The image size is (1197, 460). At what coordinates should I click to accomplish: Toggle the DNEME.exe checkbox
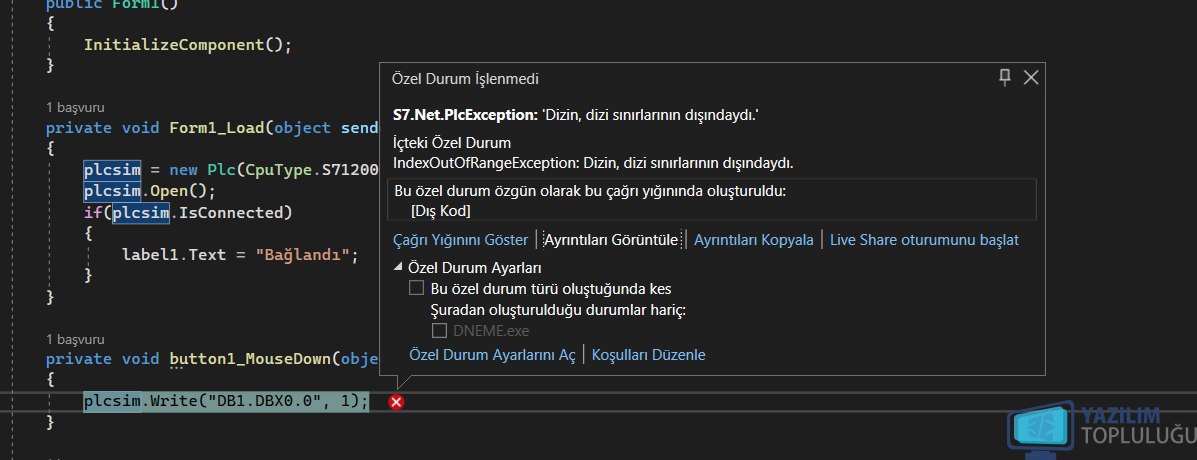coord(439,330)
